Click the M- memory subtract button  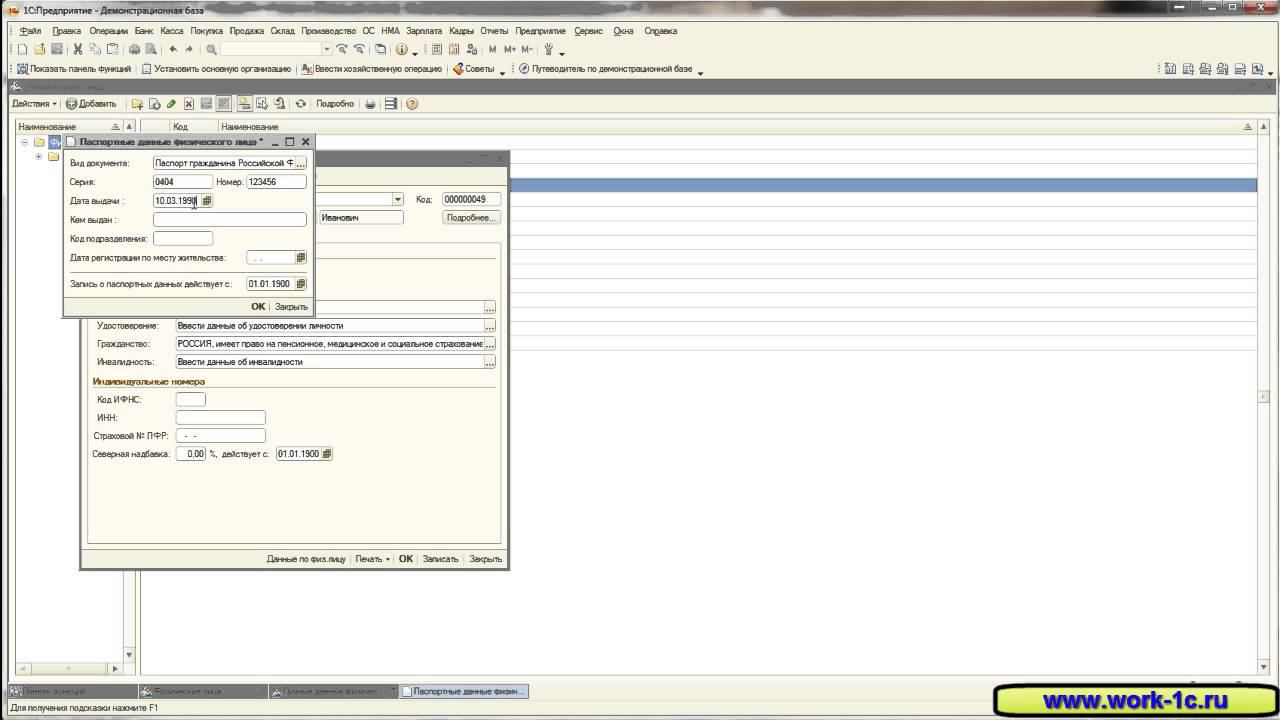527,49
